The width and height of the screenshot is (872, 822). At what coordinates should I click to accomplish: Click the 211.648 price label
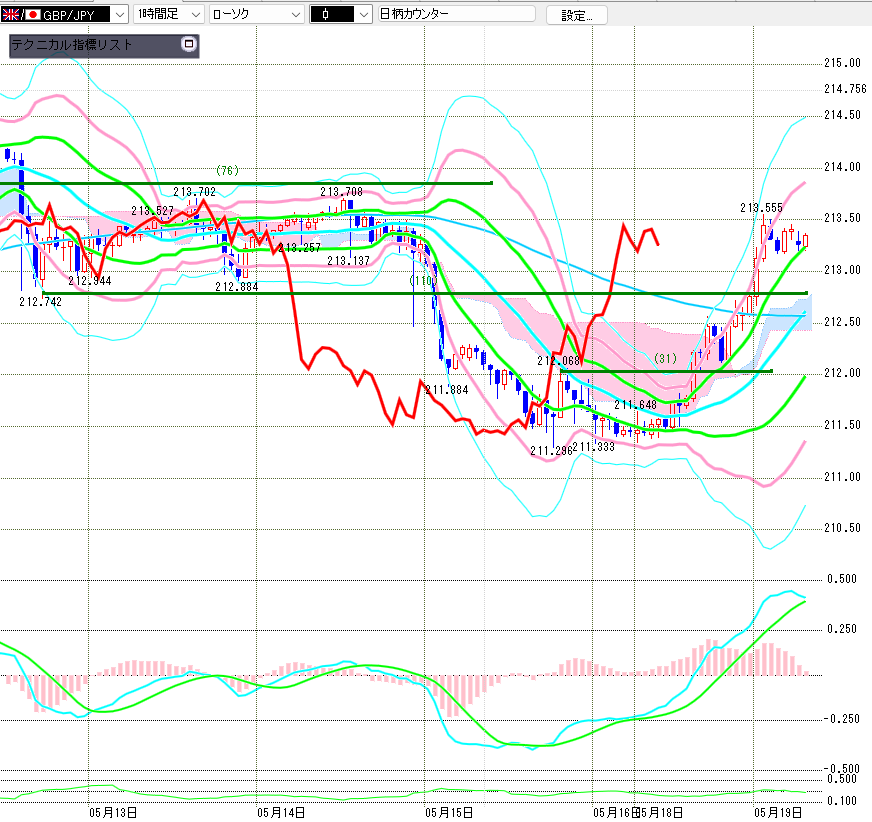[635, 405]
